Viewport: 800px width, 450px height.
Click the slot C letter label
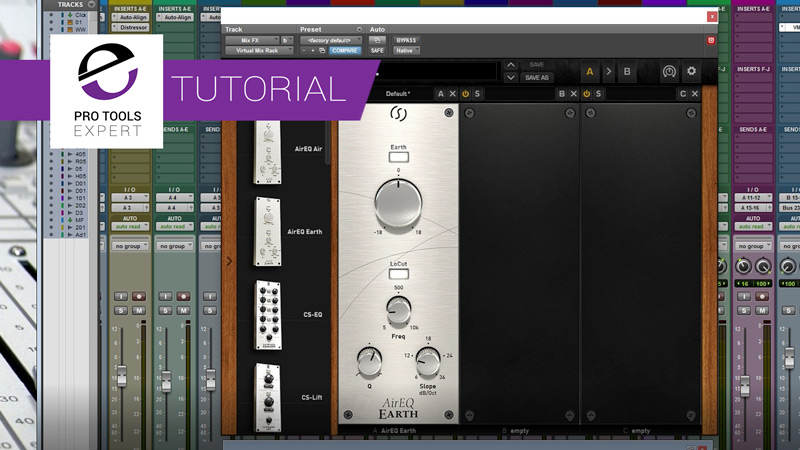[683, 94]
